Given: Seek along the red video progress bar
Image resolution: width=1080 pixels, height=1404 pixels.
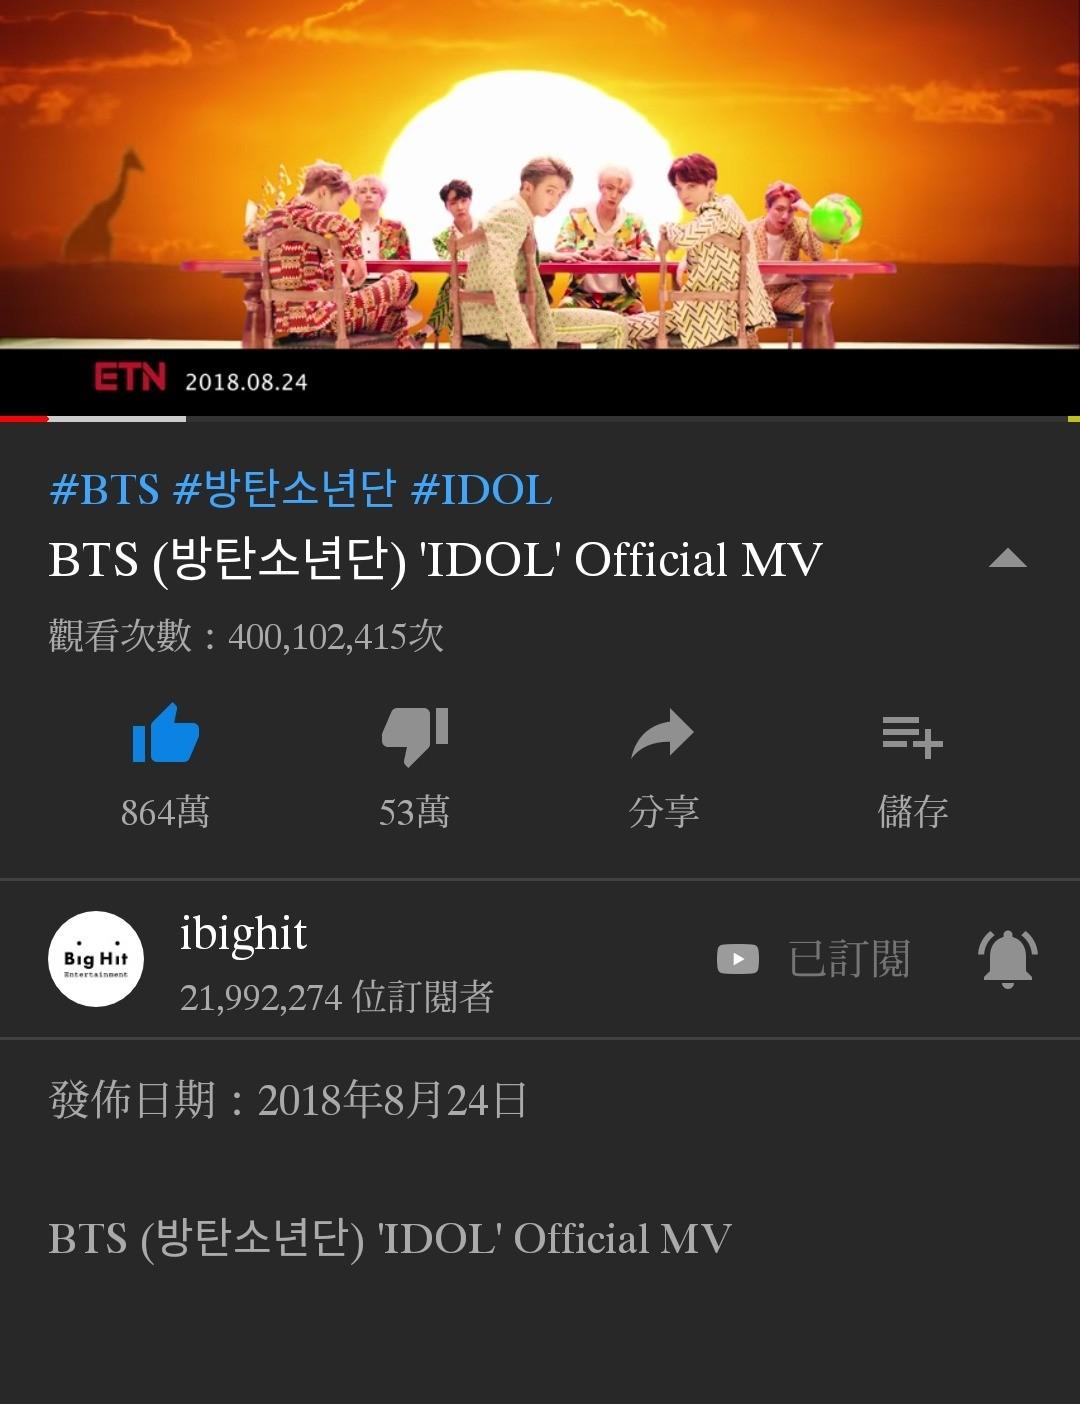Looking at the screenshot, I should pyautogui.click(x=540, y=418).
